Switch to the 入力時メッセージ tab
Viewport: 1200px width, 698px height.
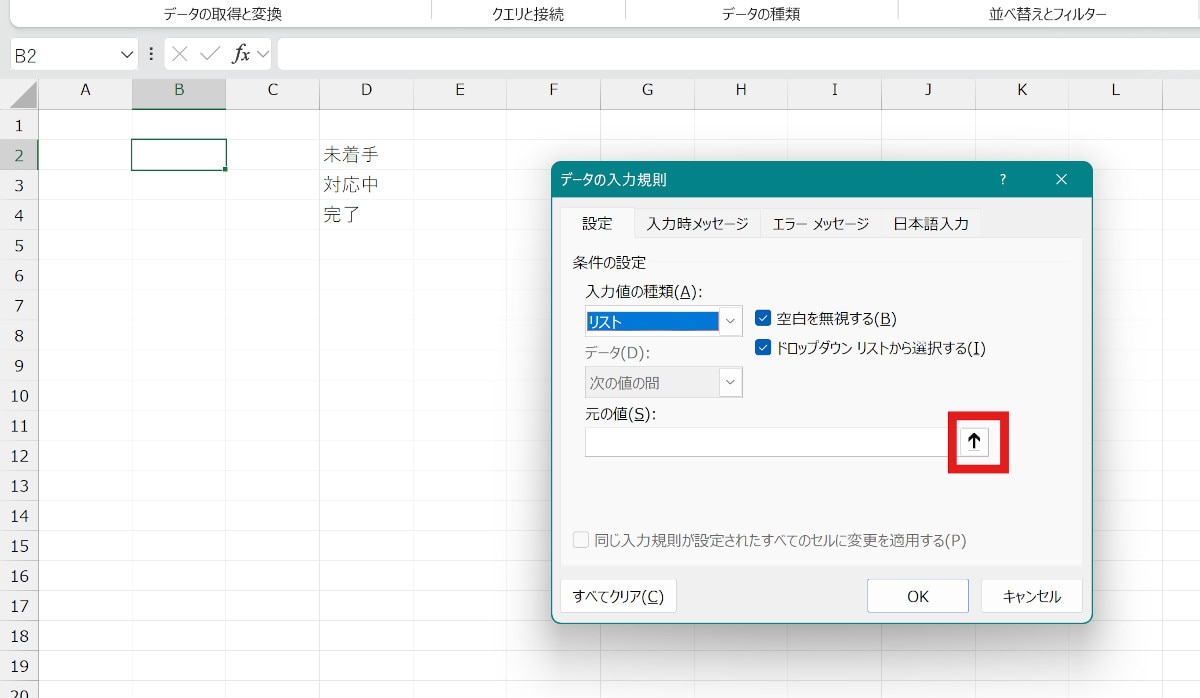(697, 224)
